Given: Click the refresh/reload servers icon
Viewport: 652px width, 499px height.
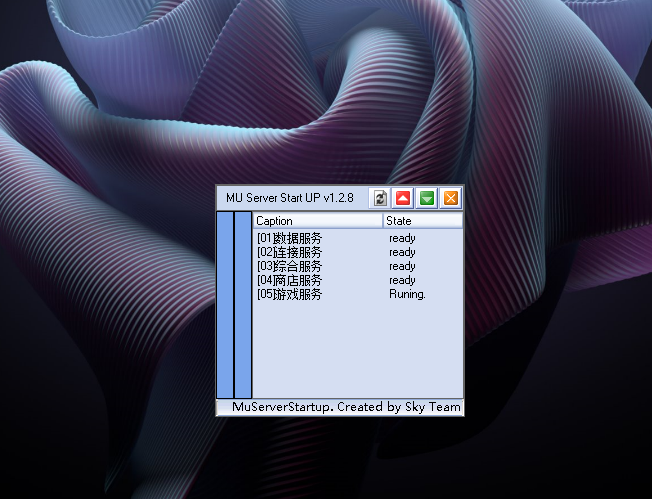Looking at the screenshot, I should coord(380,198).
